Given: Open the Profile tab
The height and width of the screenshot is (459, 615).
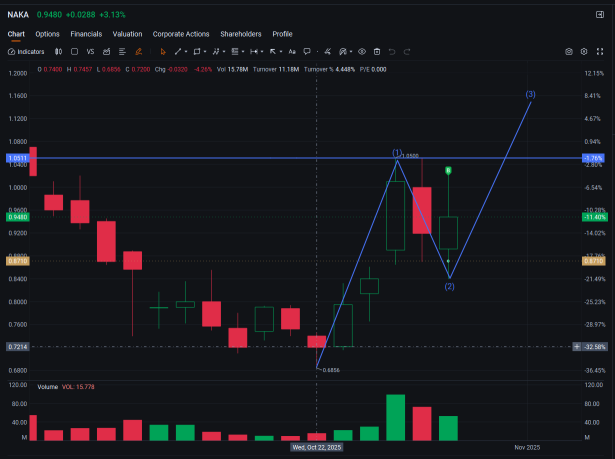Looking at the screenshot, I should pos(282,34).
